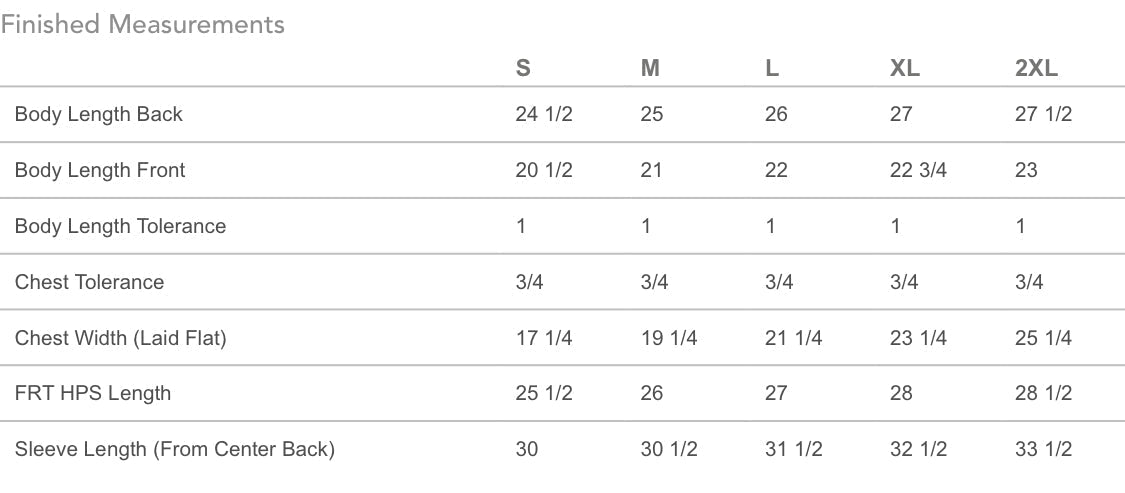Click Sleeve Length (From Center Back) label
Screen dimensions: 1125x493
point(175,449)
